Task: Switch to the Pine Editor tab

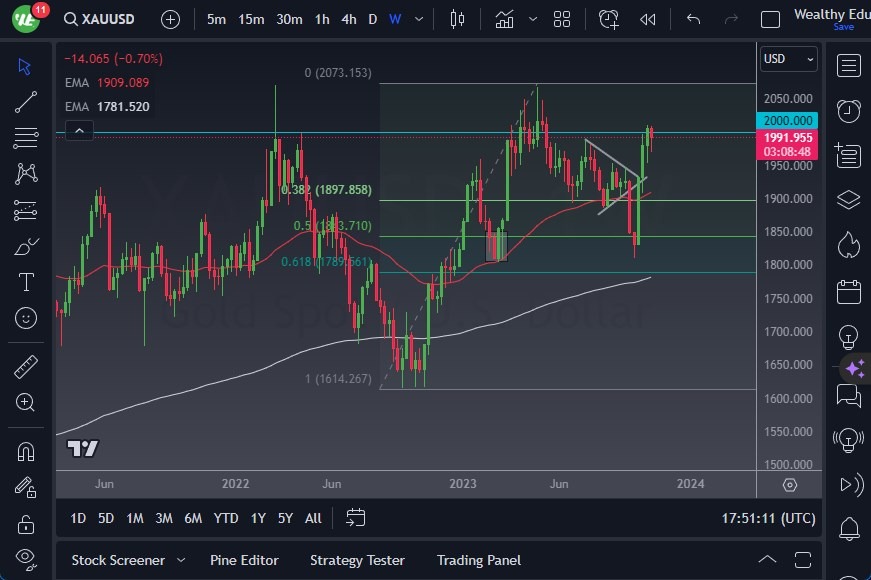Action: point(244,561)
